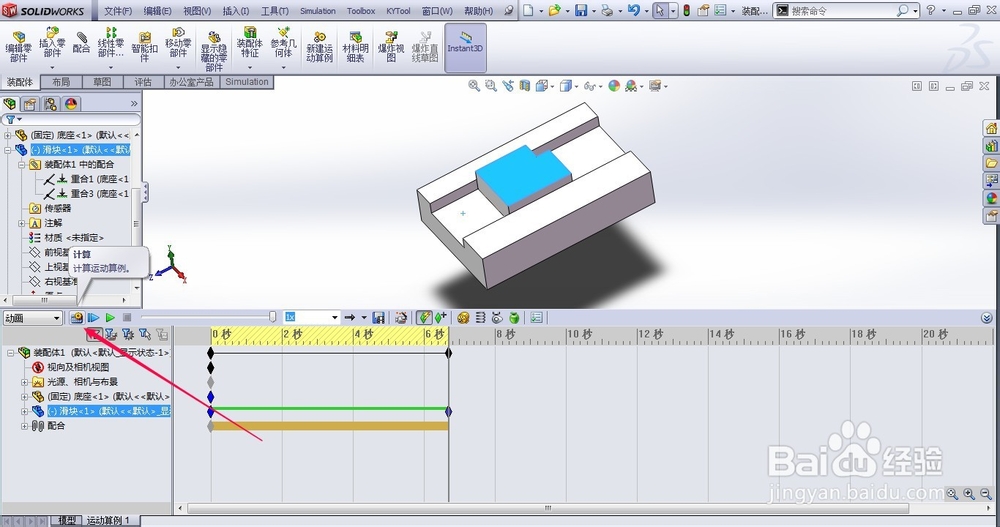
Task: Collapse 装配体1 中的配合 folder node
Action: click(21, 165)
